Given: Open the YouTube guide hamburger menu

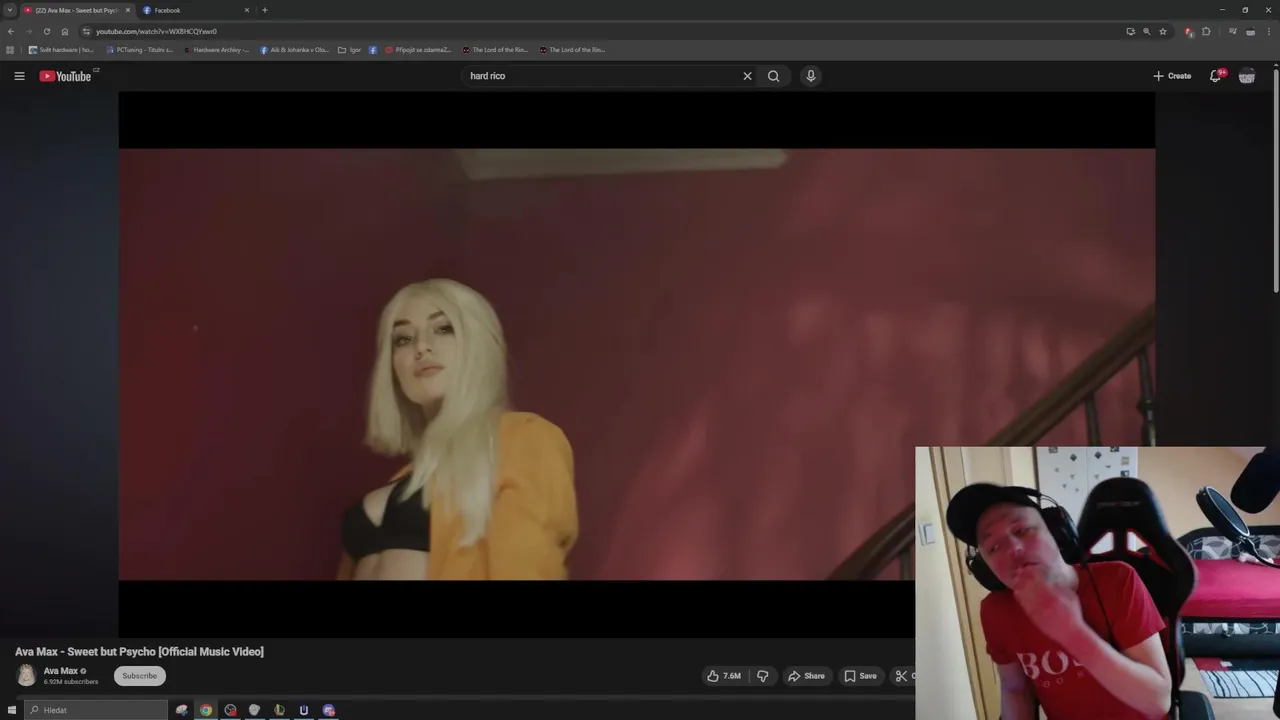Looking at the screenshot, I should pos(19,76).
